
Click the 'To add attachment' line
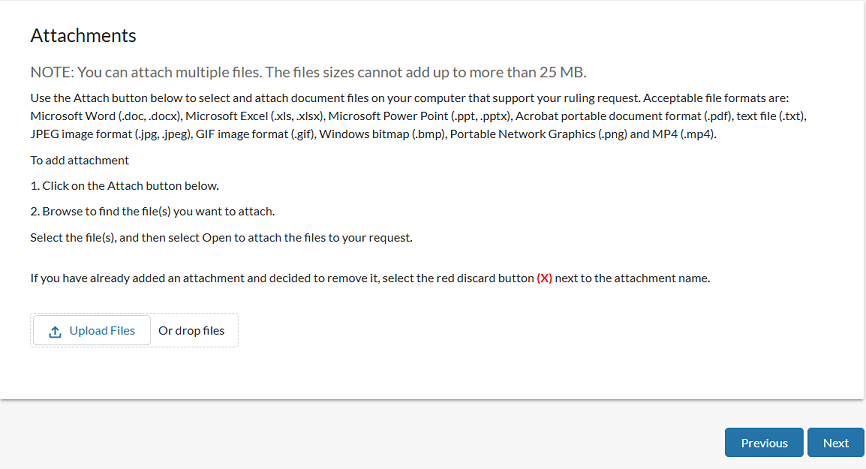tap(79, 160)
